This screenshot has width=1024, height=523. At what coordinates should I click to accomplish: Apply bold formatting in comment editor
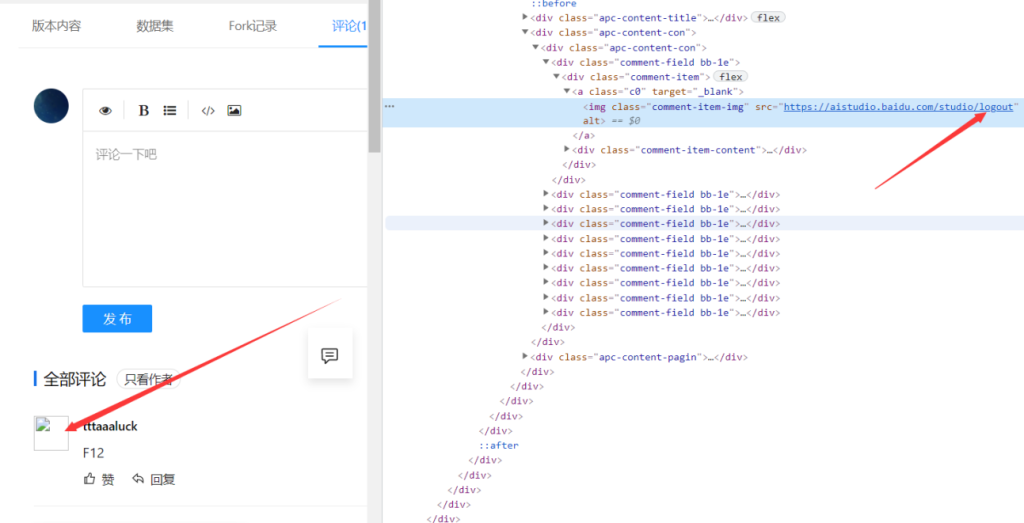144,111
